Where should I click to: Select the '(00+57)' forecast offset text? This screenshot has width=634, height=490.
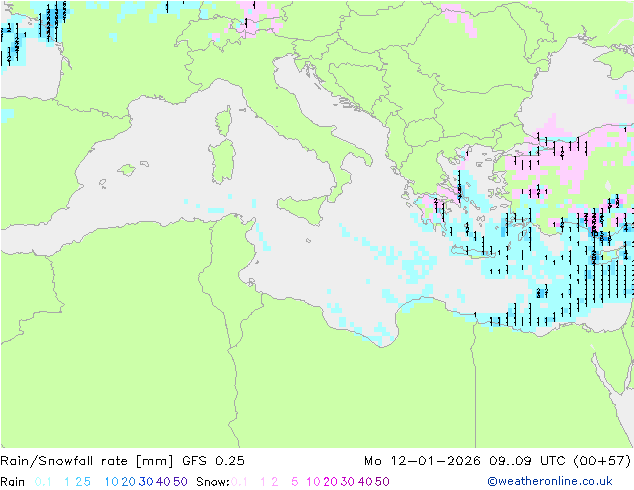602,461
